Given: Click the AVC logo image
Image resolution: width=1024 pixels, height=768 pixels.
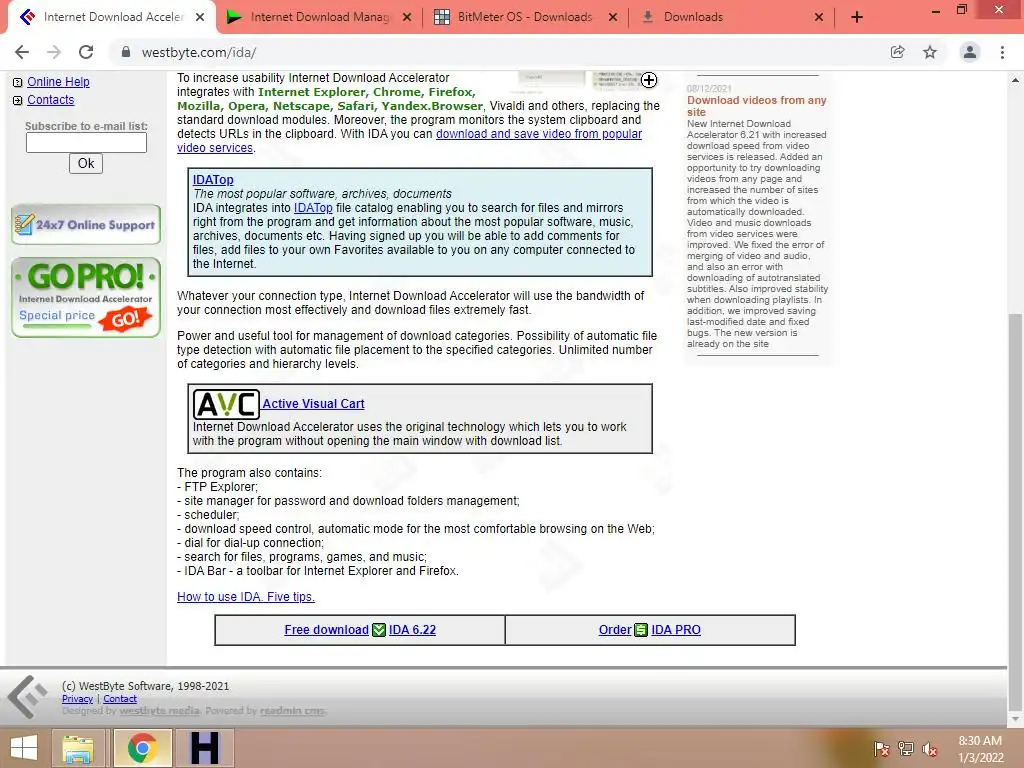Looking at the screenshot, I should [x=226, y=404].
